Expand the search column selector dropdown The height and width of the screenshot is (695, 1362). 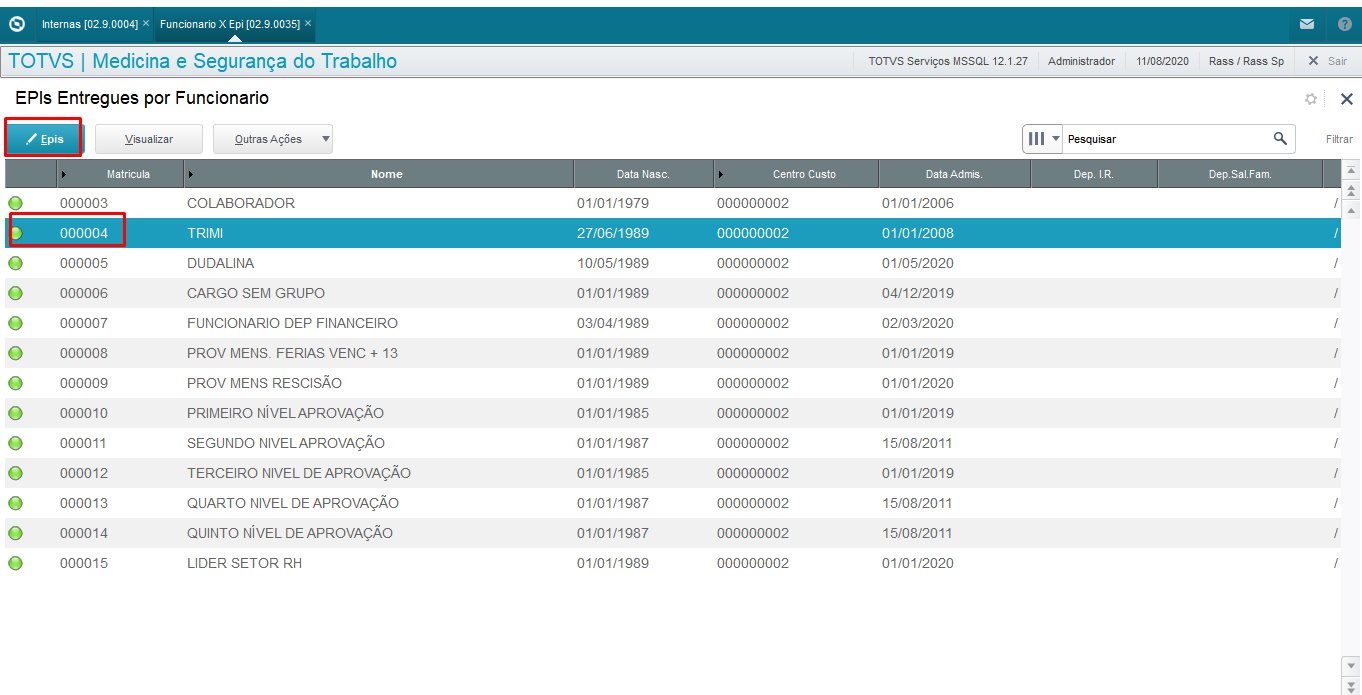pos(1043,139)
